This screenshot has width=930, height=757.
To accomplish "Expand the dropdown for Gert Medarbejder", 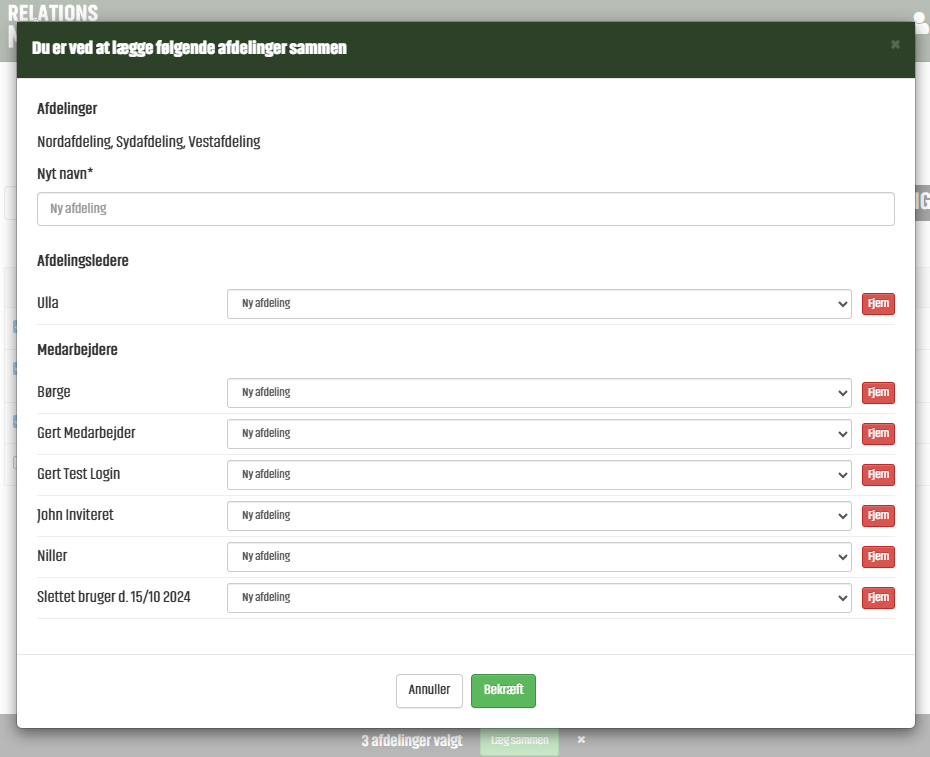I will pos(538,434).
